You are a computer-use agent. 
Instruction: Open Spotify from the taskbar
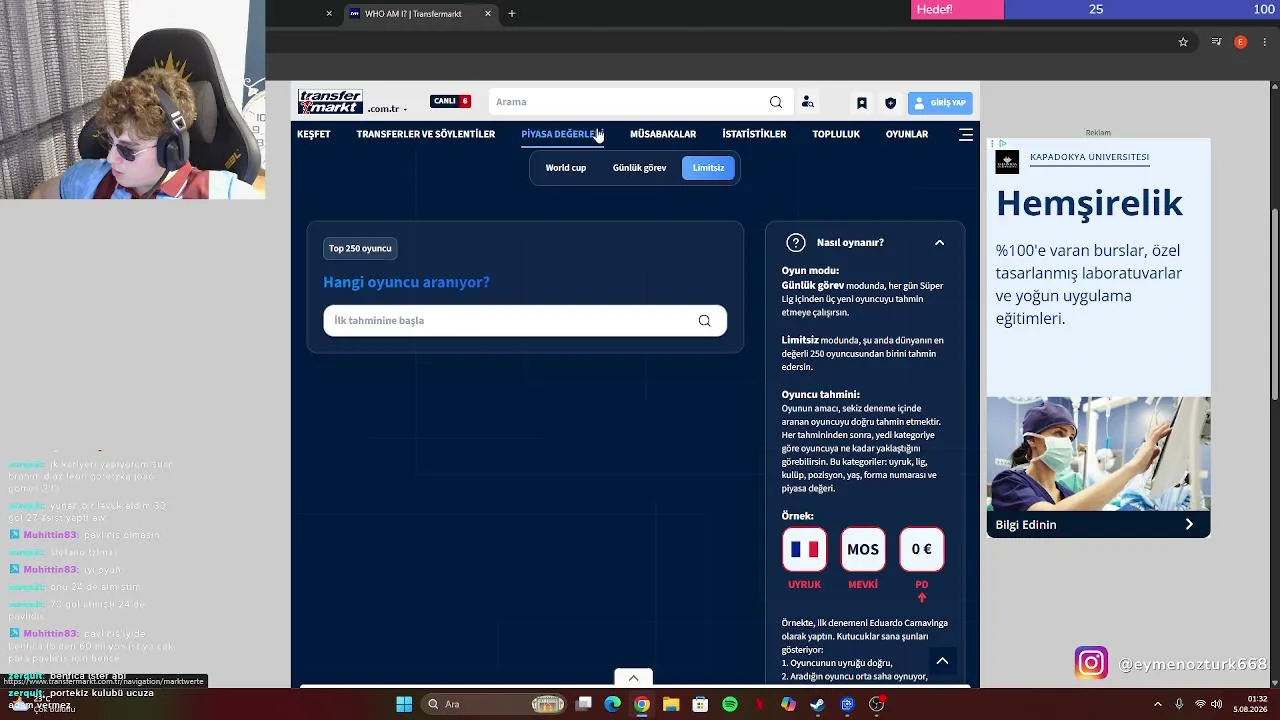tap(730, 704)
